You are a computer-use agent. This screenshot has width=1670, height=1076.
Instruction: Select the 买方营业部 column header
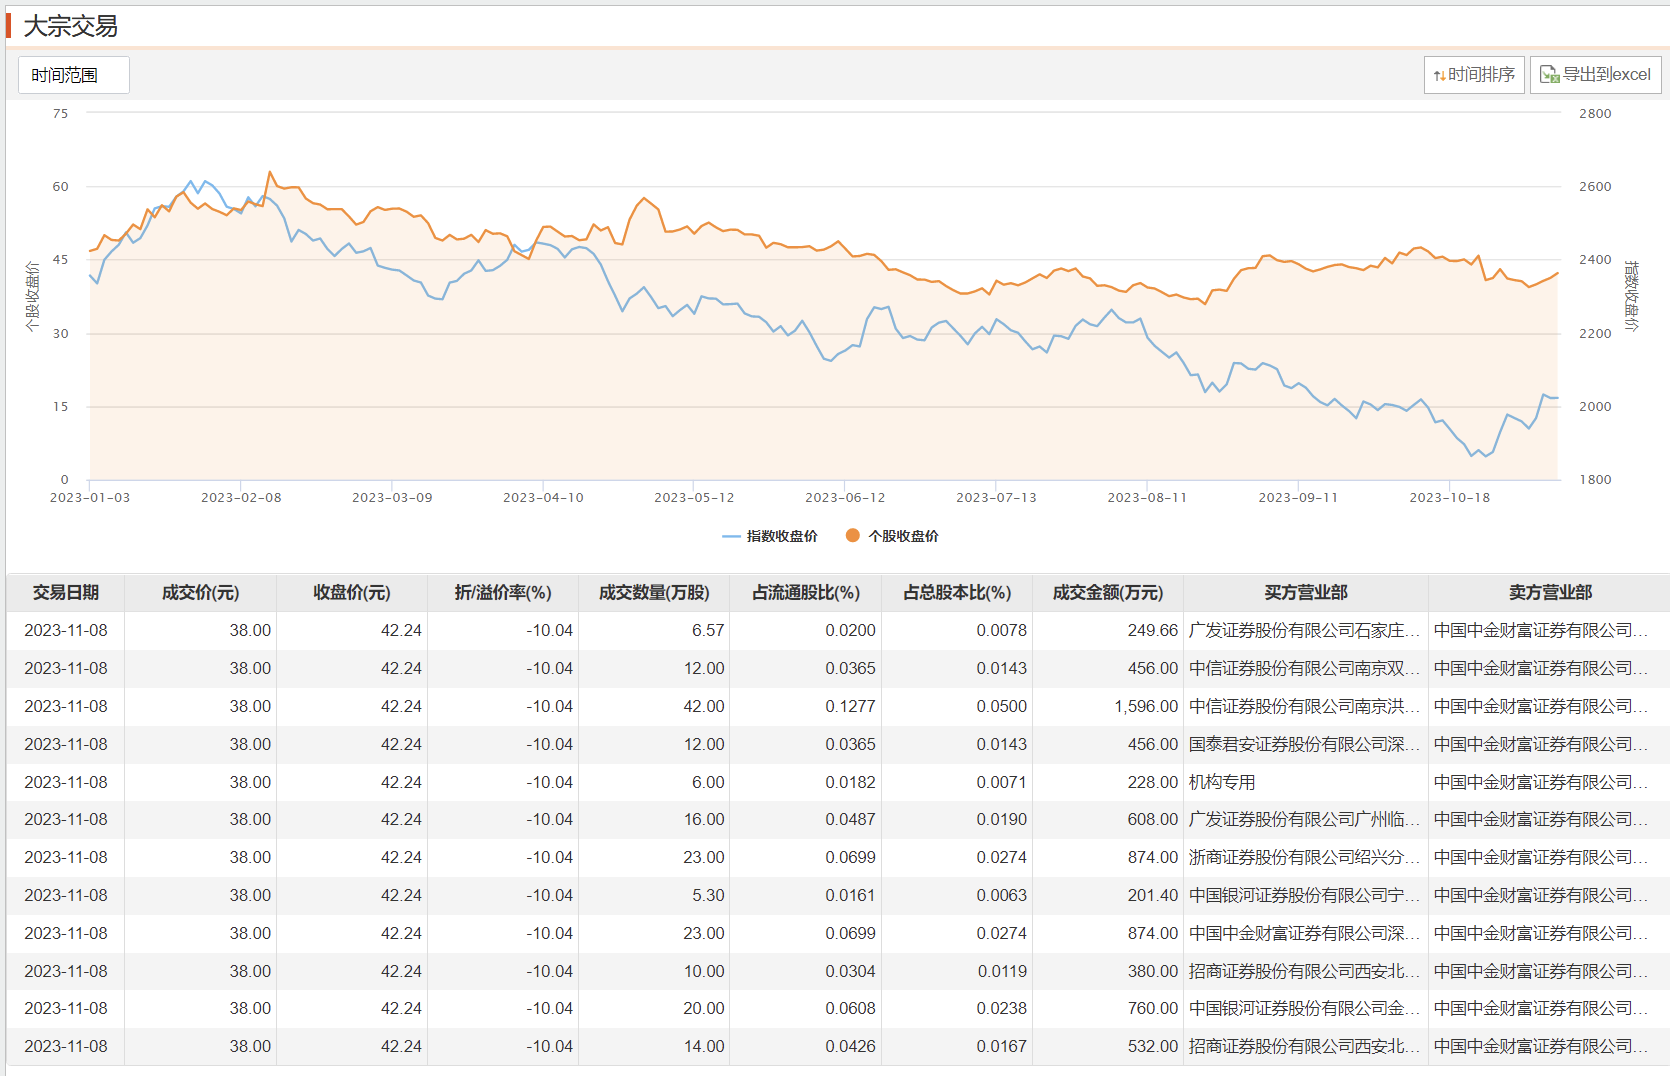click(x=1305, y=593)
